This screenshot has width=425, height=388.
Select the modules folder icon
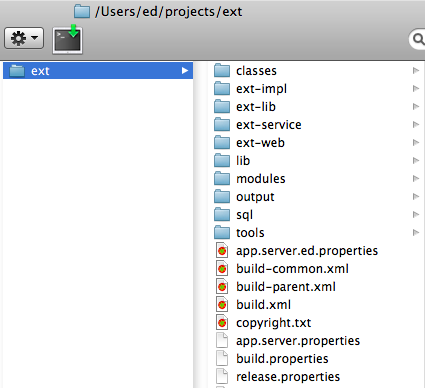222,179
